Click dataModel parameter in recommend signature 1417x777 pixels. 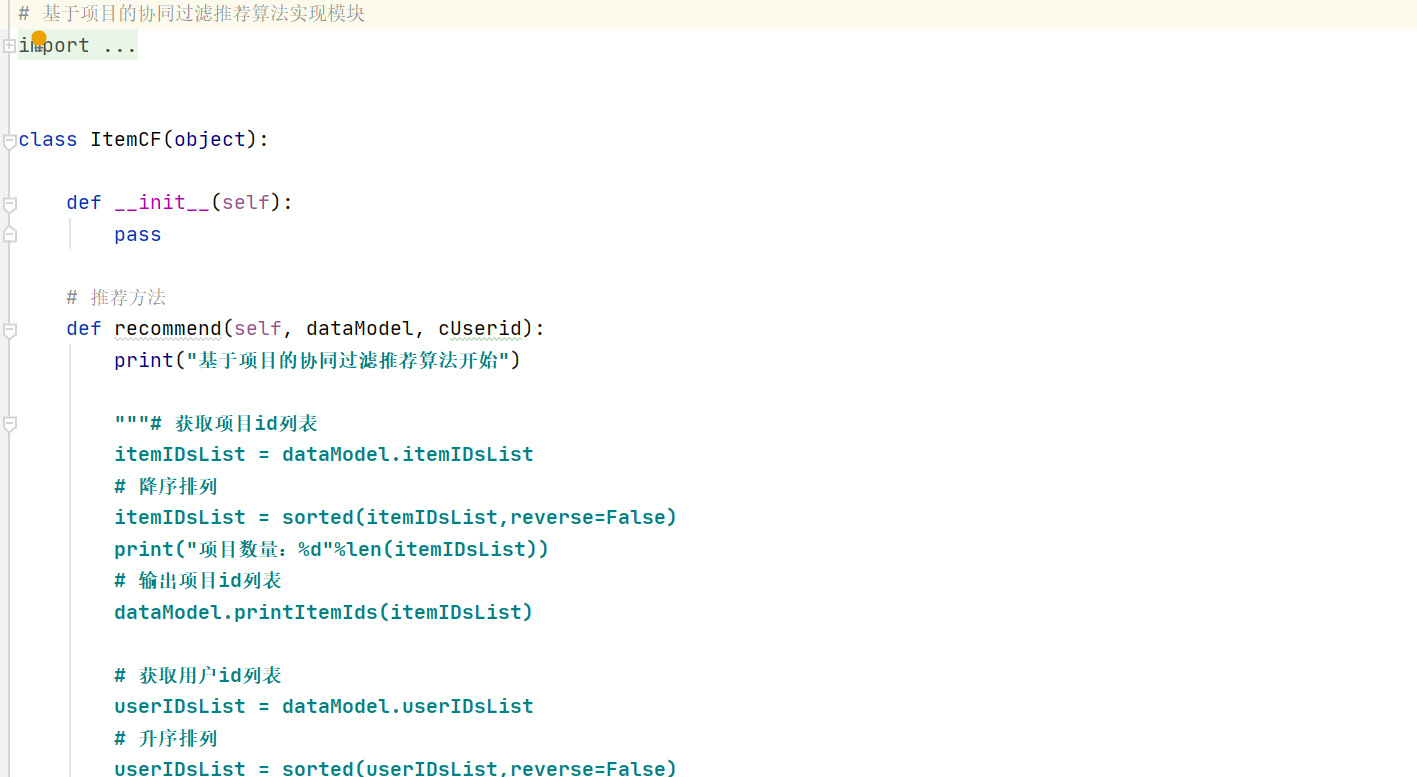tap(360, 329)
